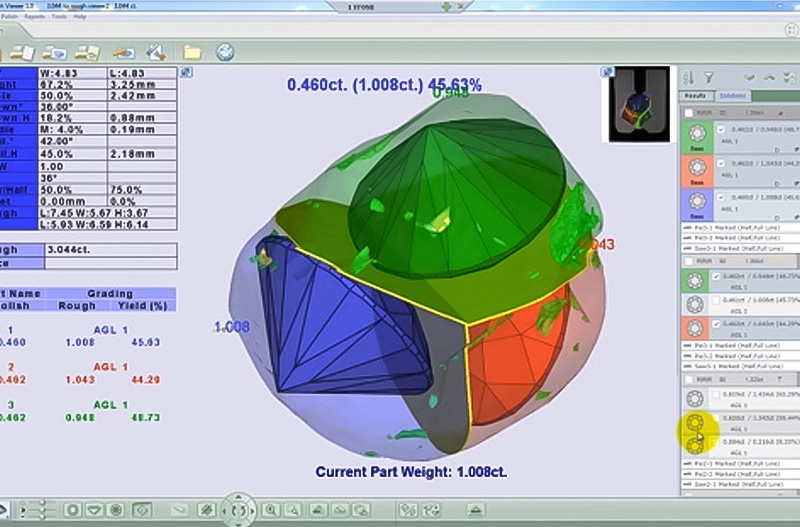Click the blue-background solution diamond icon
Image resolution: width=800 pixels, height=527 pixels.
697,204
